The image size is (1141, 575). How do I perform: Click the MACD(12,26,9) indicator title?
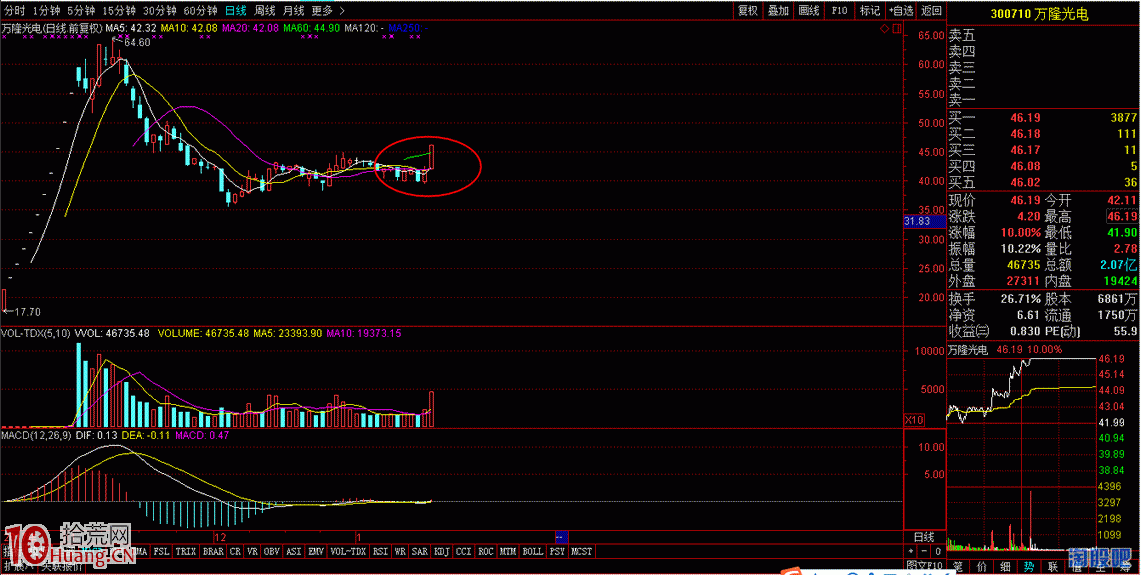coord(35,435)
